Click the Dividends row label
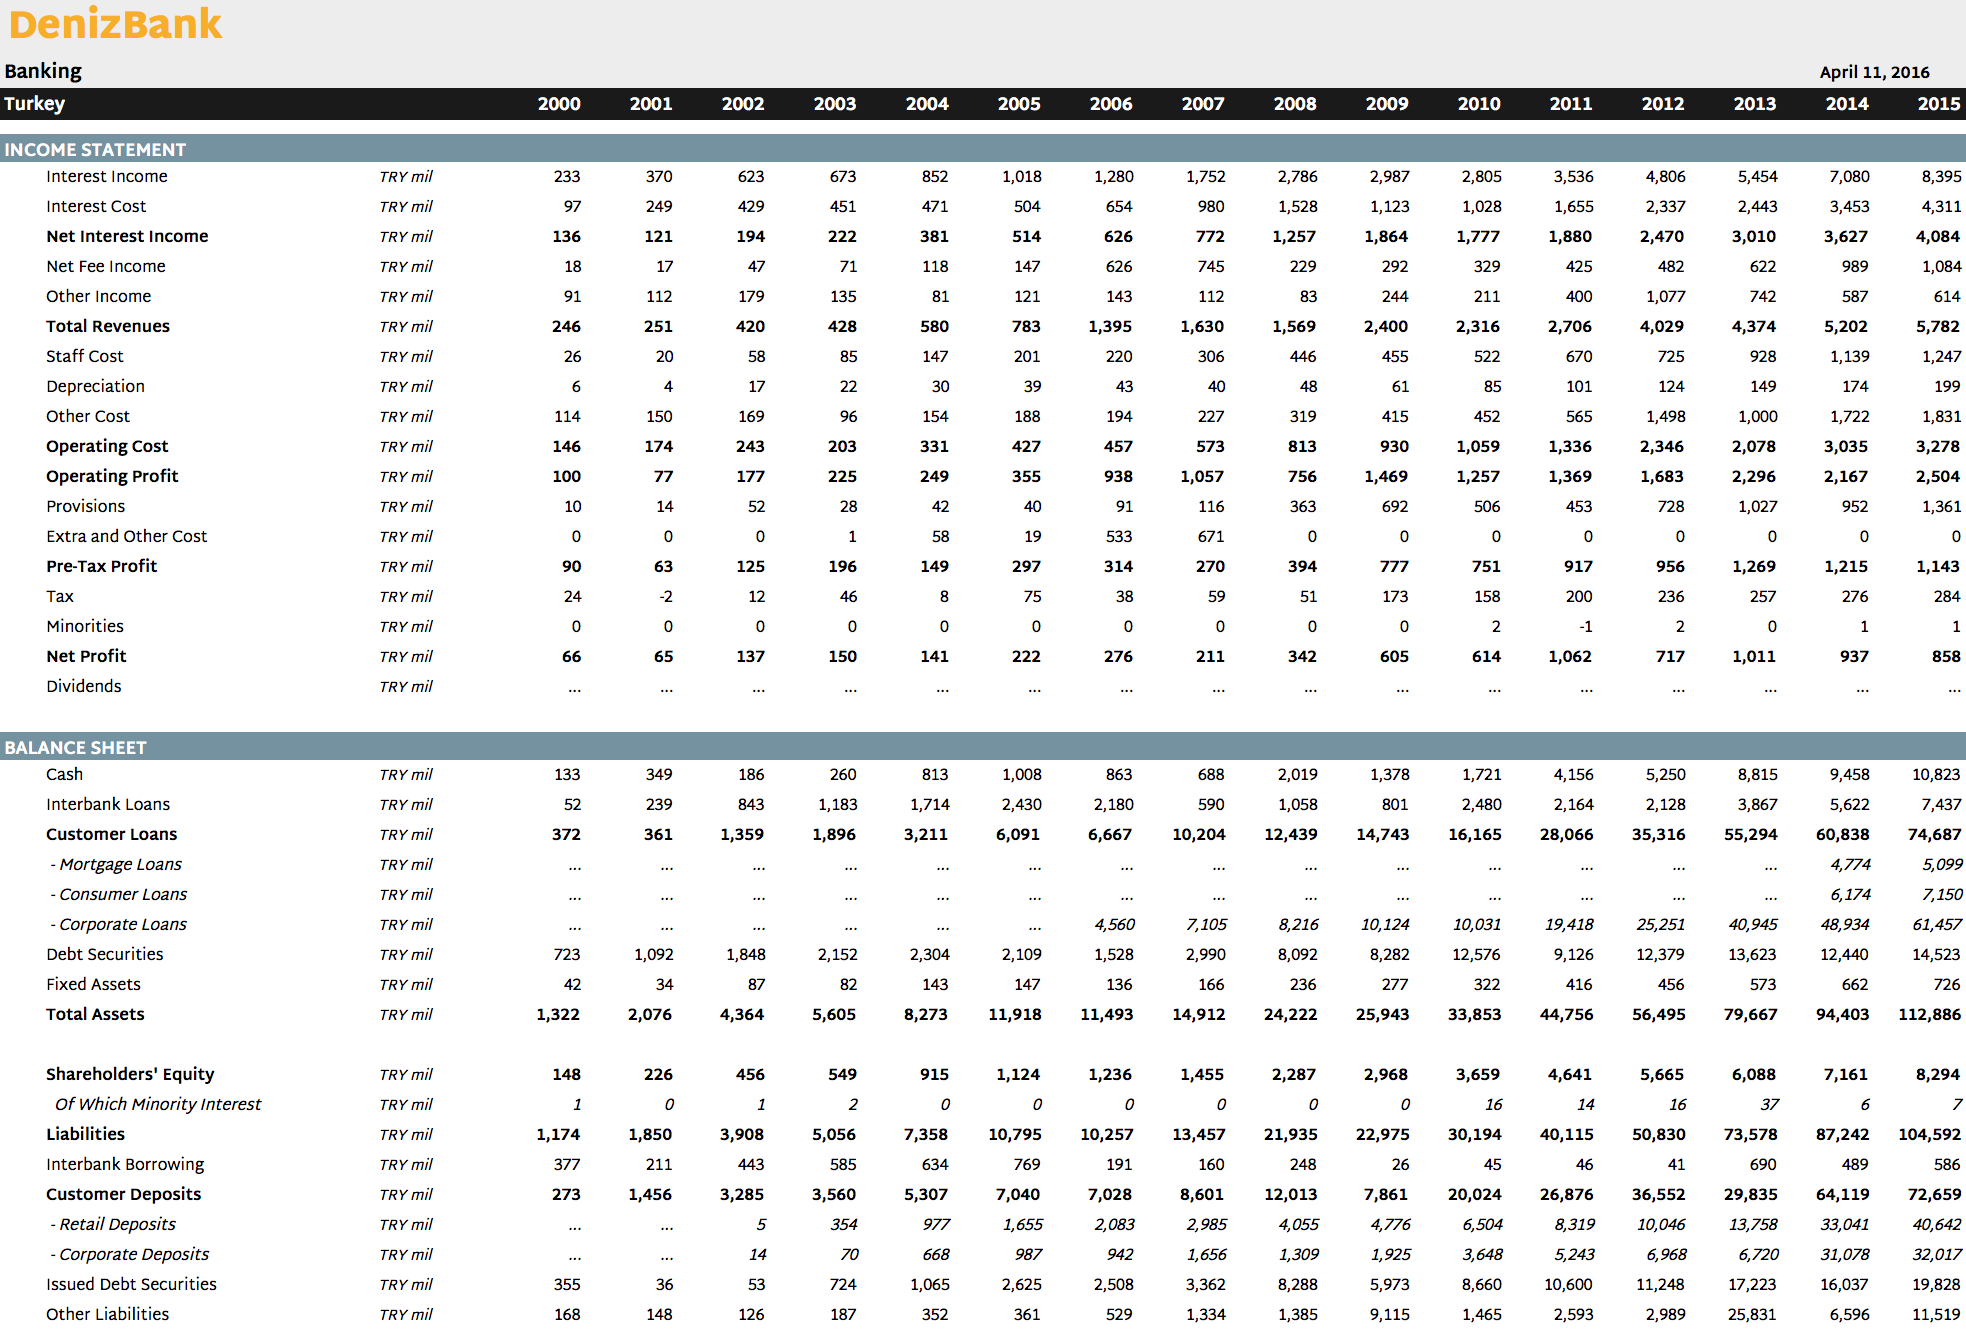The height and width of the screenshot is (1334, 1966). (84, 686)
